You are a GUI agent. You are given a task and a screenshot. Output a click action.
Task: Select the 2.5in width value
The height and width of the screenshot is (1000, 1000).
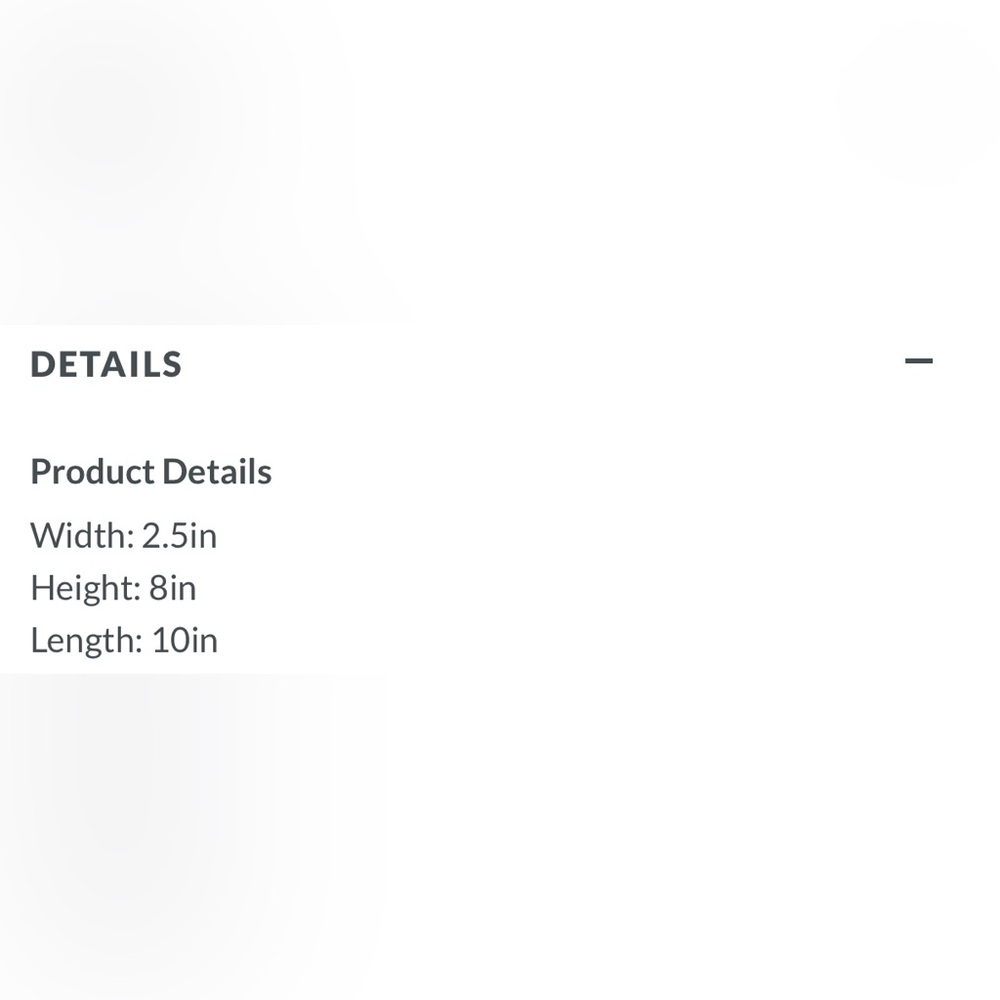(x=179, y=536)
